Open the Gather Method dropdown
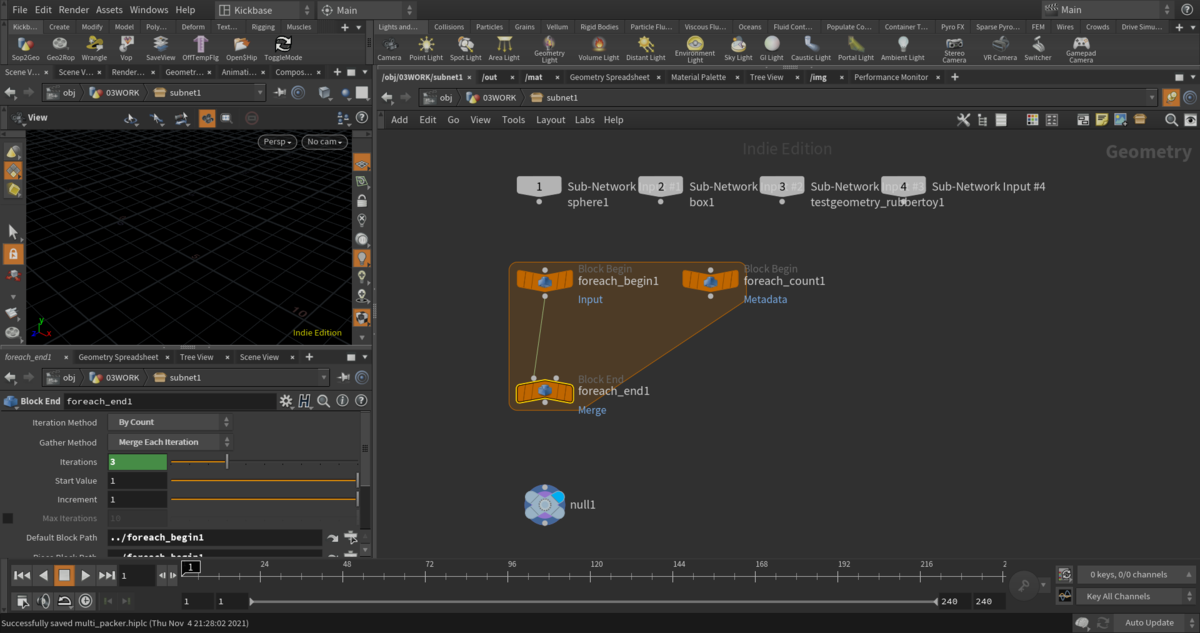Viewport: 1200px width, 633px height. pos(169,442)
